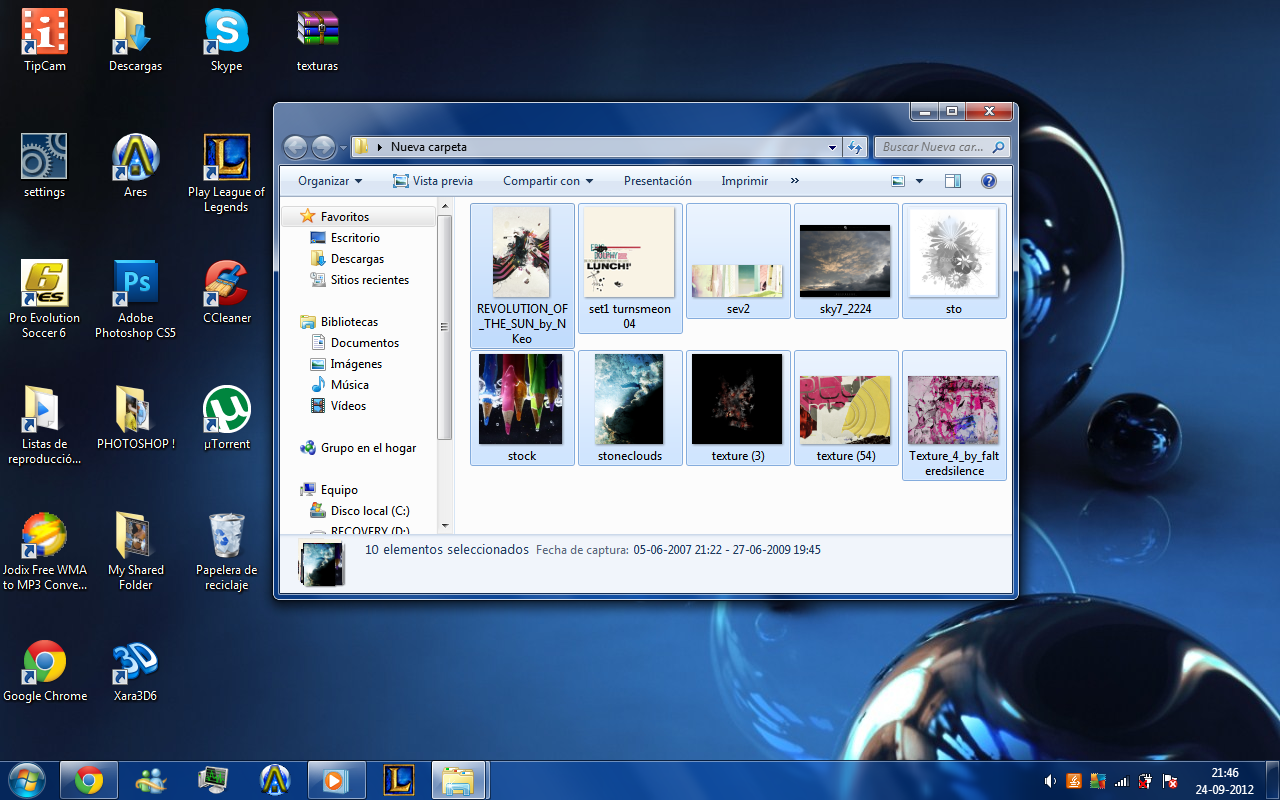The width and height of the screenshot is (1280, 800).
Task: Click the Explorer help question mark icon
Action: coord(989,181)
